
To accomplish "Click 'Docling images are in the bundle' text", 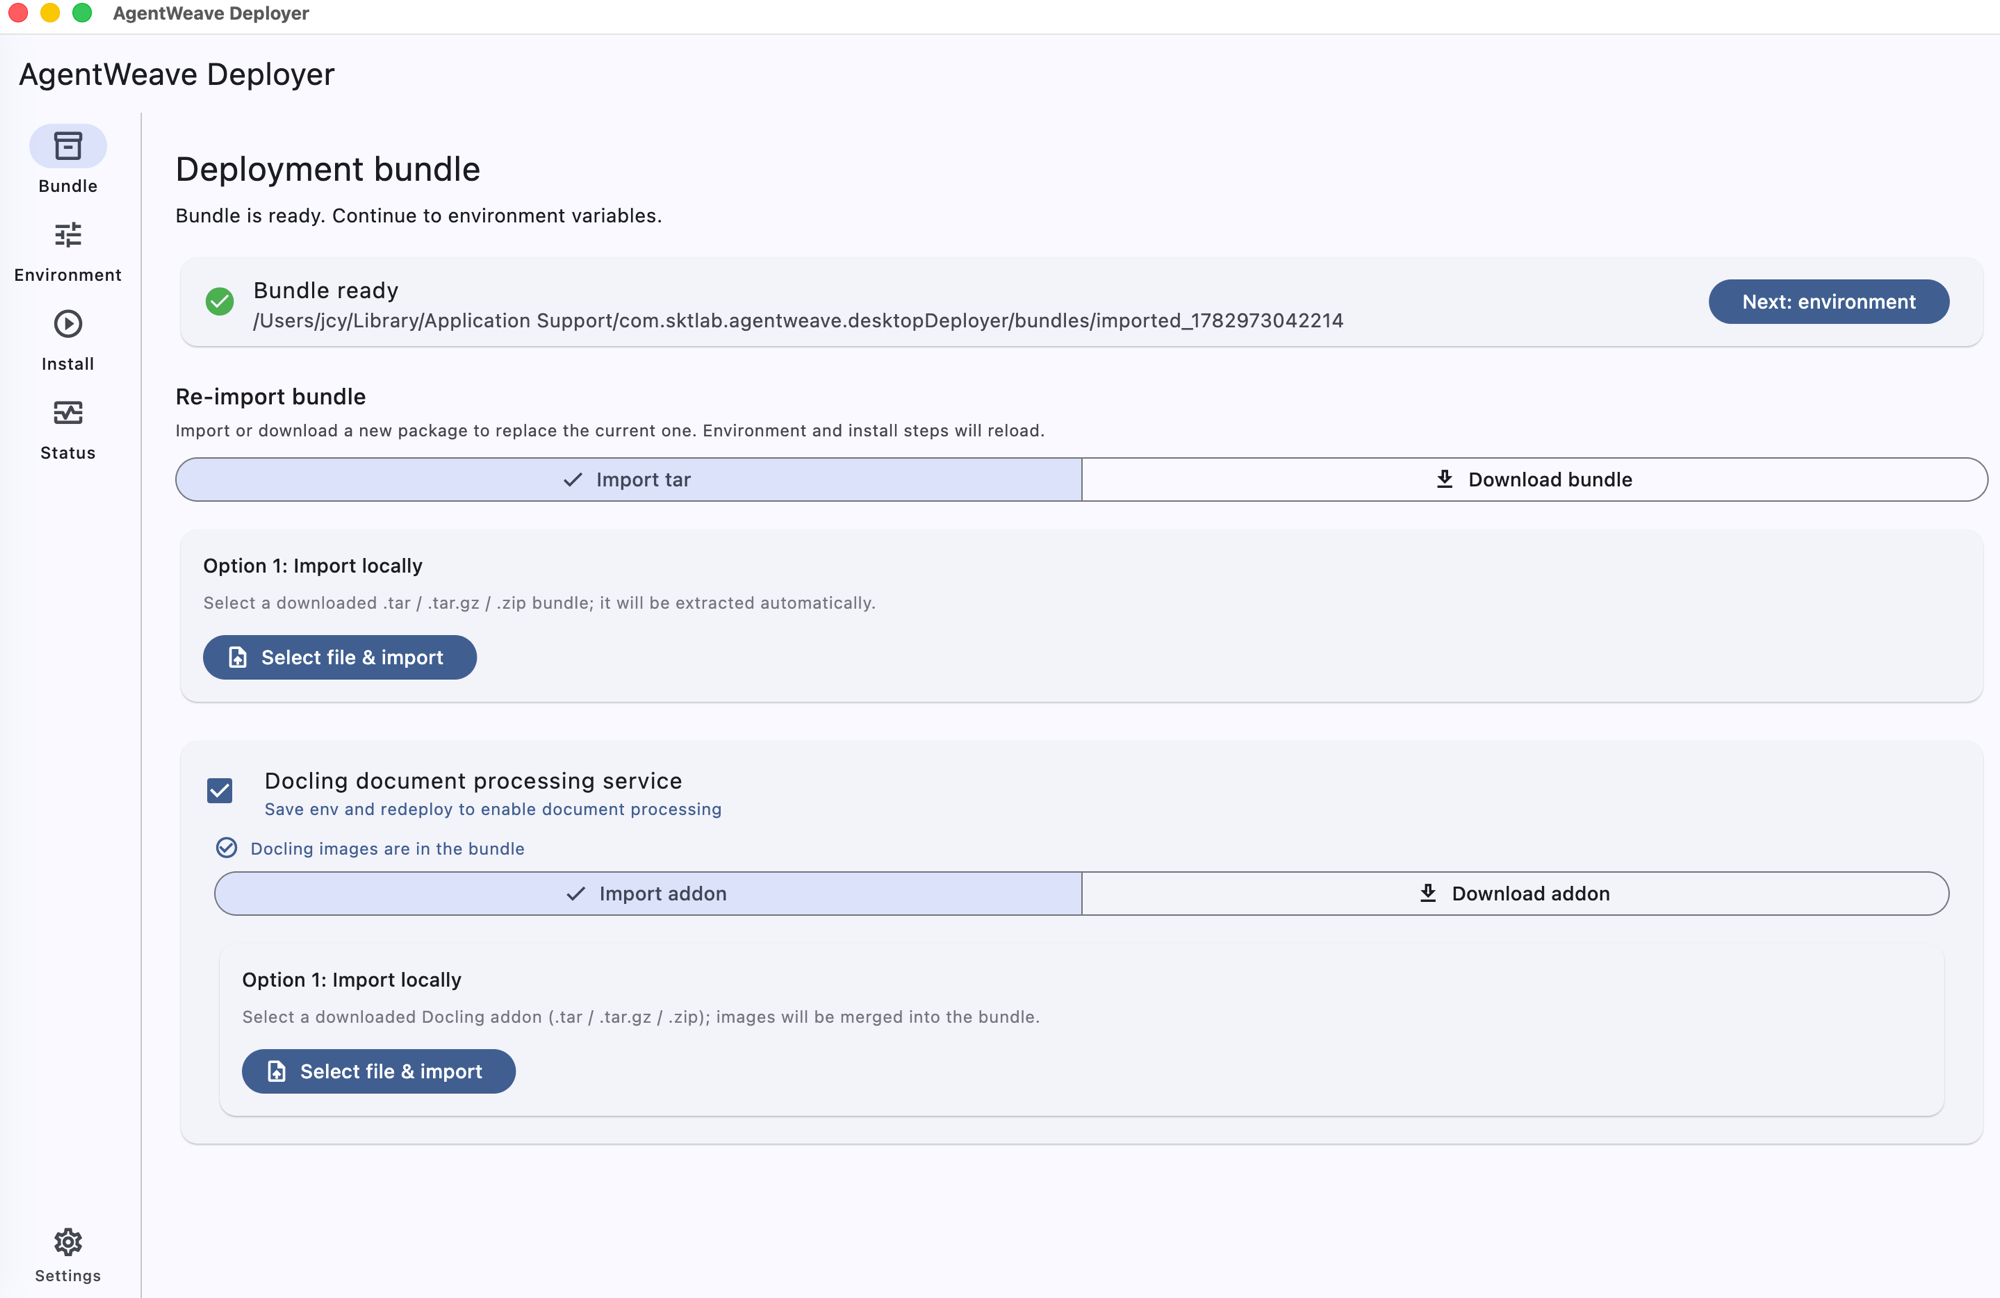I will 387,849.
